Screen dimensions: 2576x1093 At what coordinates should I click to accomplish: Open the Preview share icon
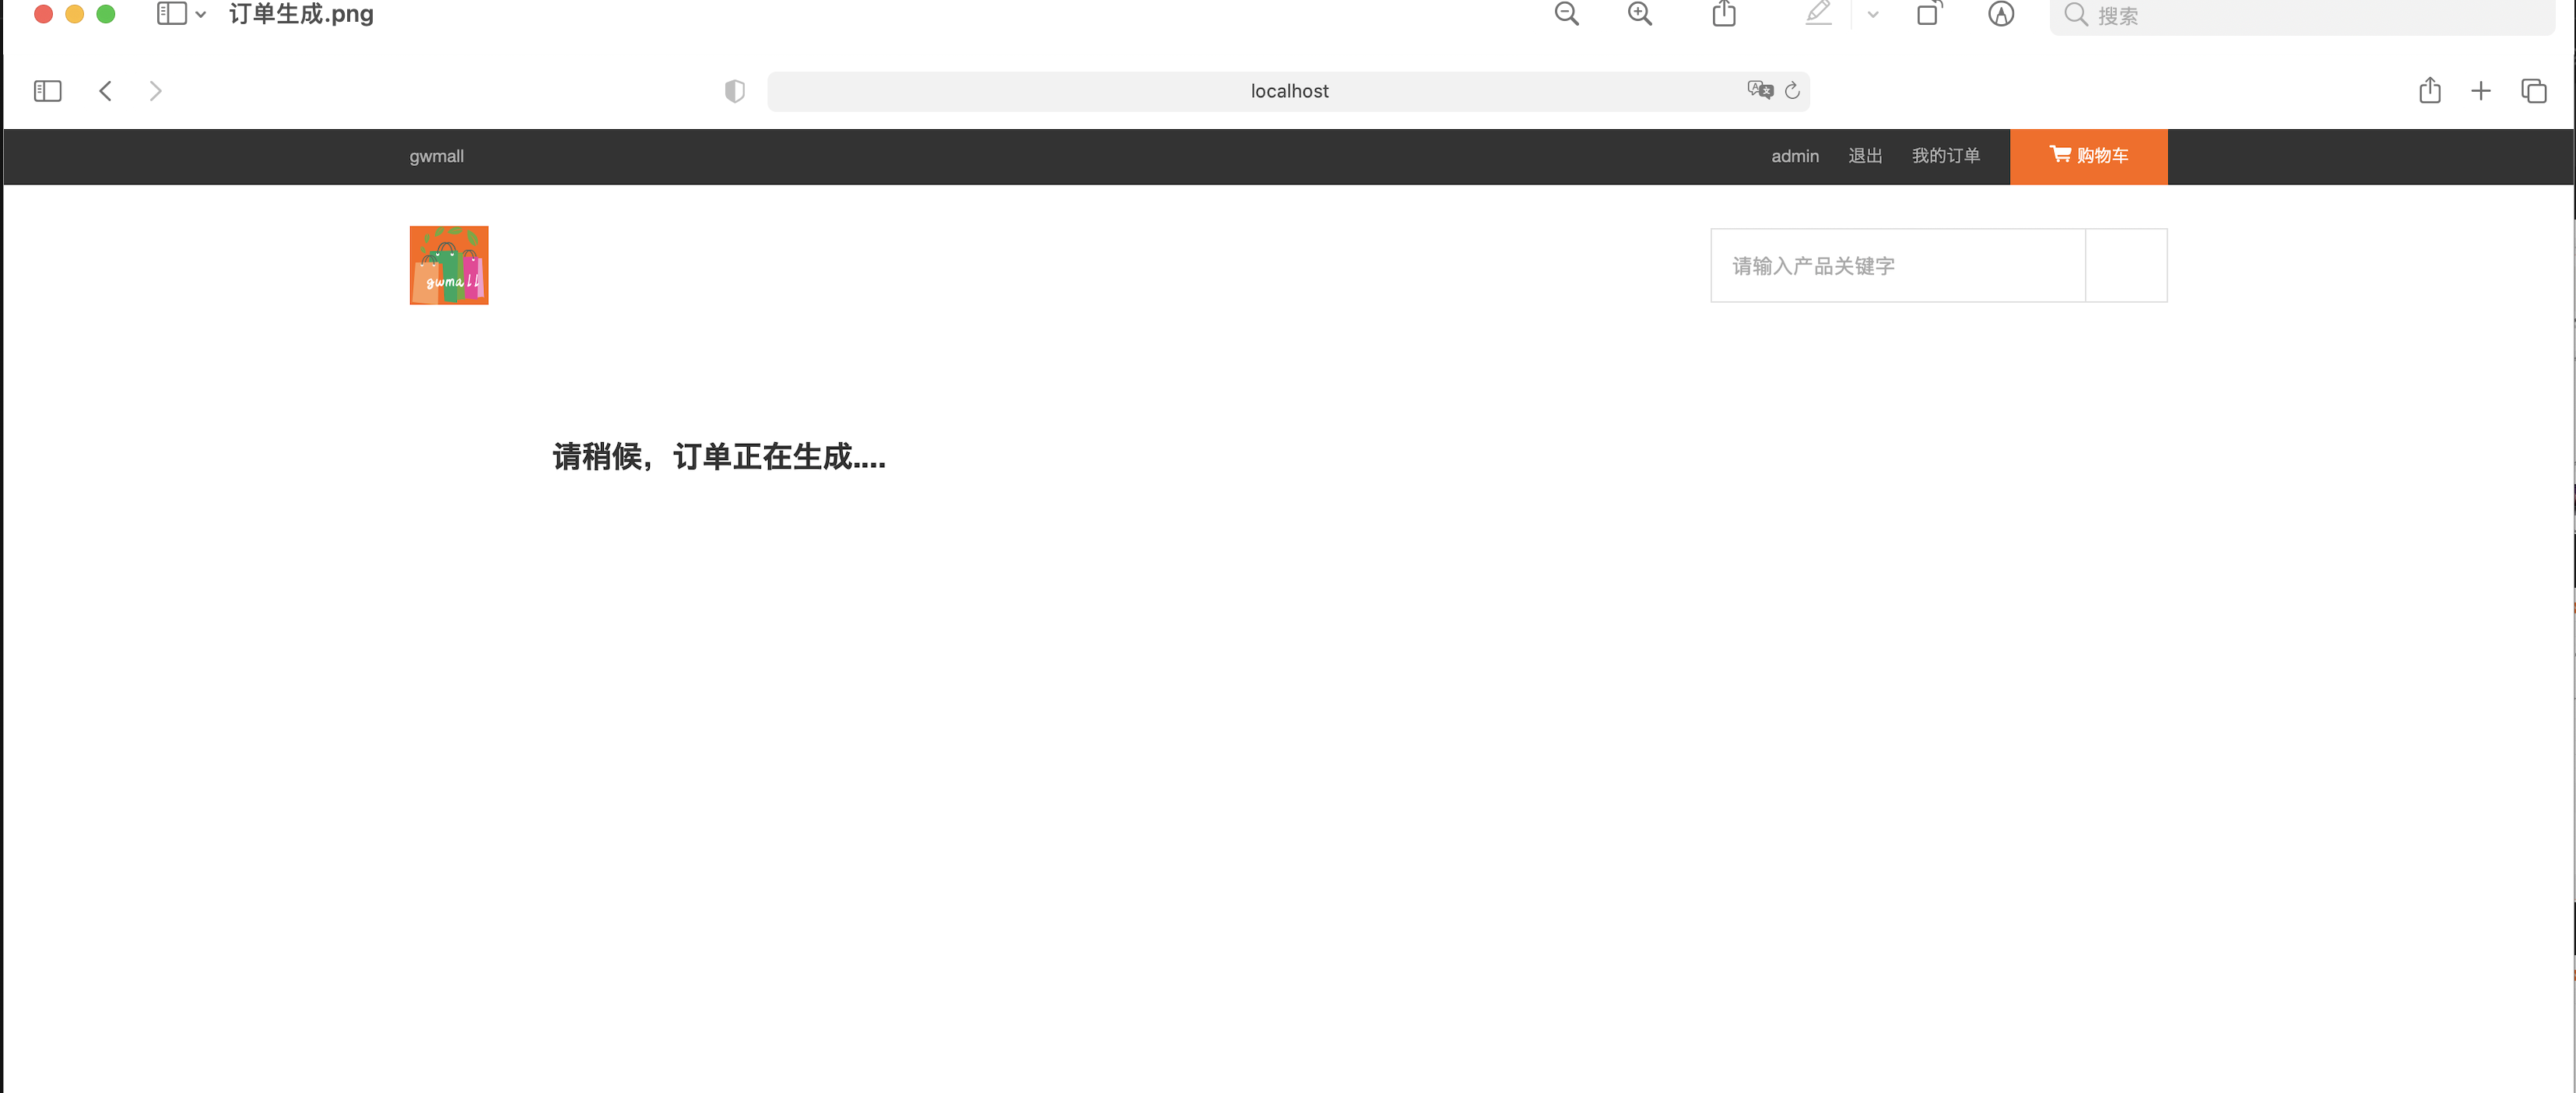click(x=1723, y=14)
